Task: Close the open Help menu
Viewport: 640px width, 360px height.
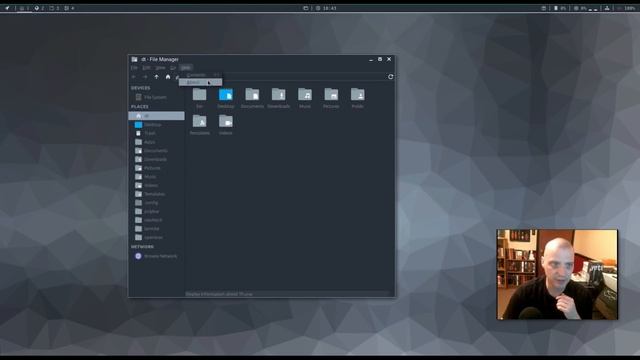Action: (186, 68)
